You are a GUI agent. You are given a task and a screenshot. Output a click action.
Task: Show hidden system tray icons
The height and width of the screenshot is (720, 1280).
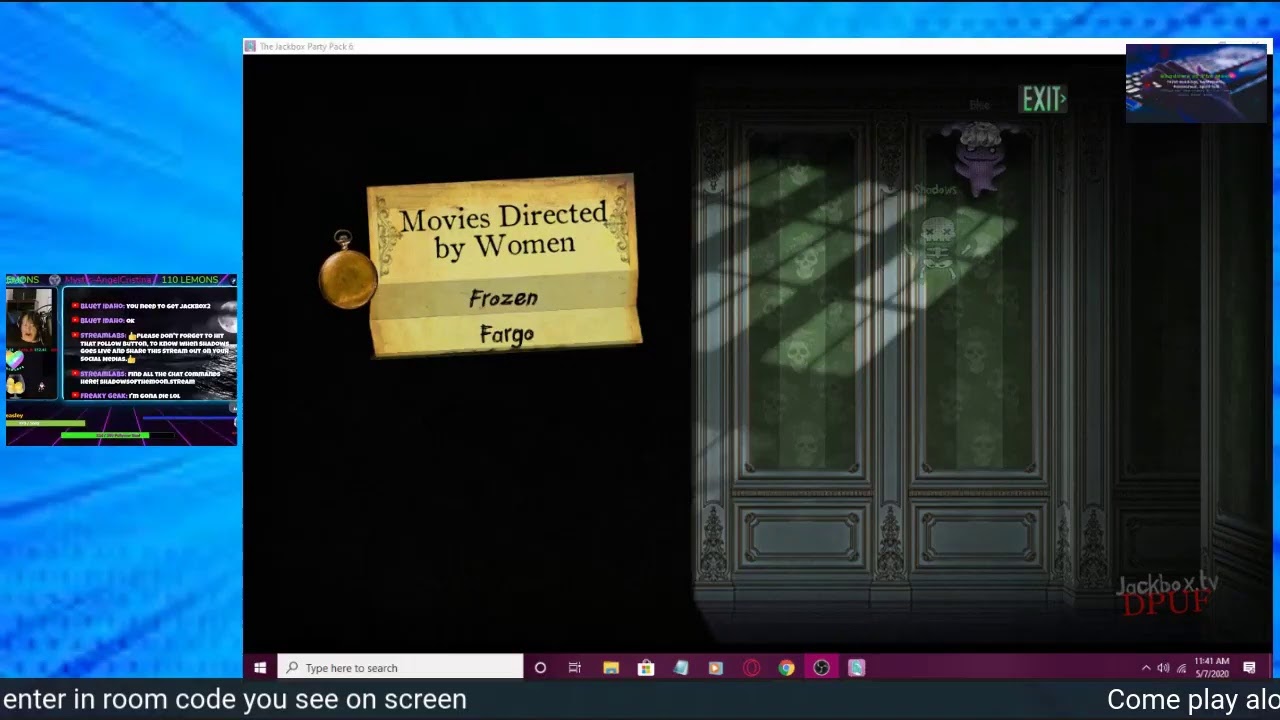(1146, 668)
